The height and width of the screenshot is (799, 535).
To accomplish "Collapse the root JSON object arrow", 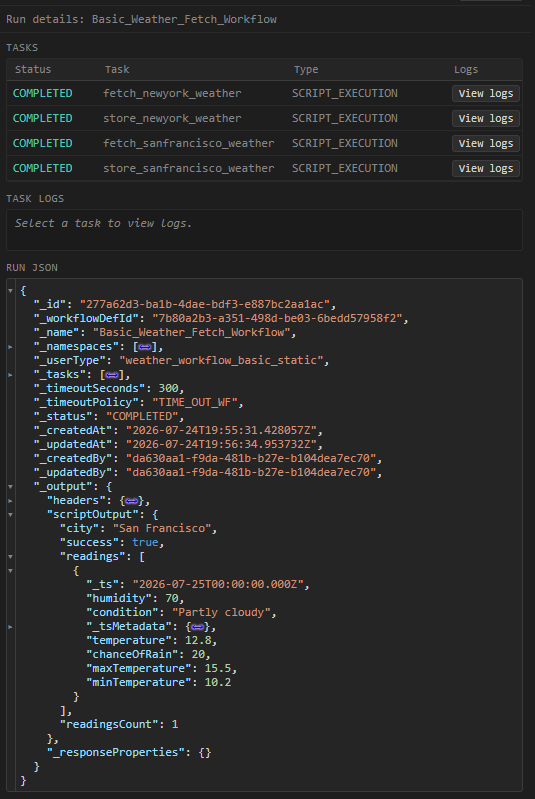I will pos(10,290).
